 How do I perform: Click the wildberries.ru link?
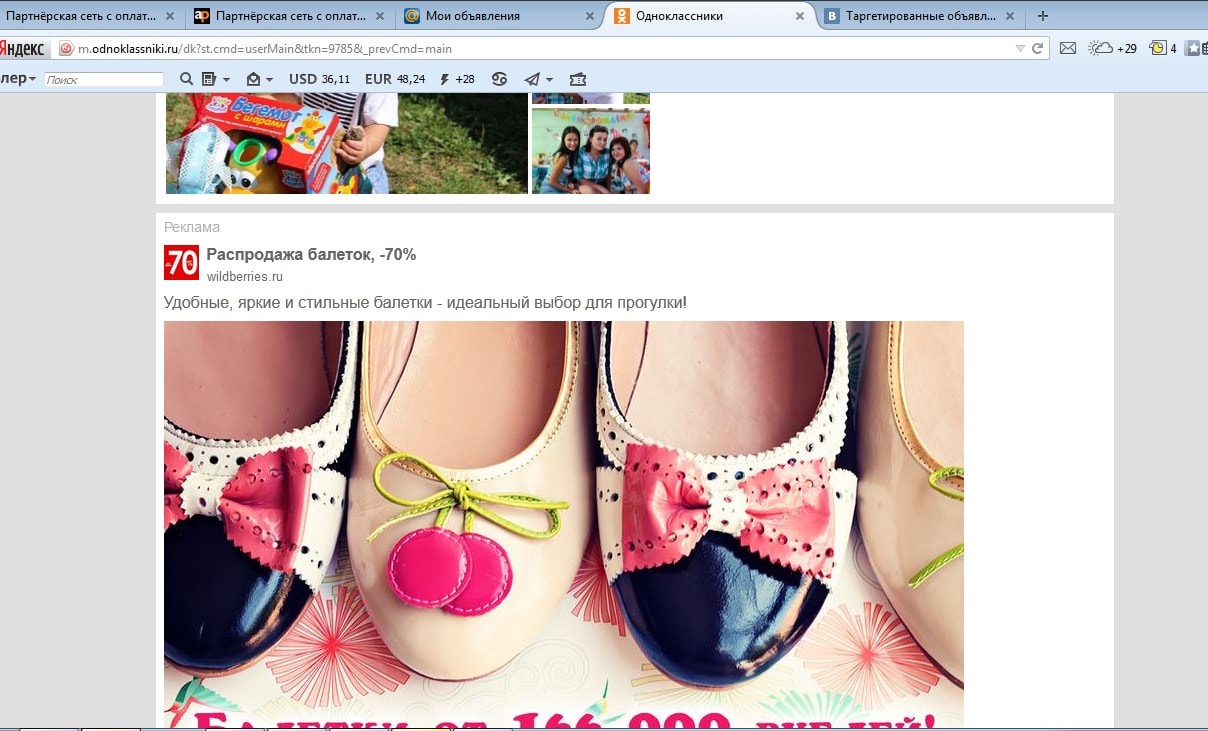point(244,277)
